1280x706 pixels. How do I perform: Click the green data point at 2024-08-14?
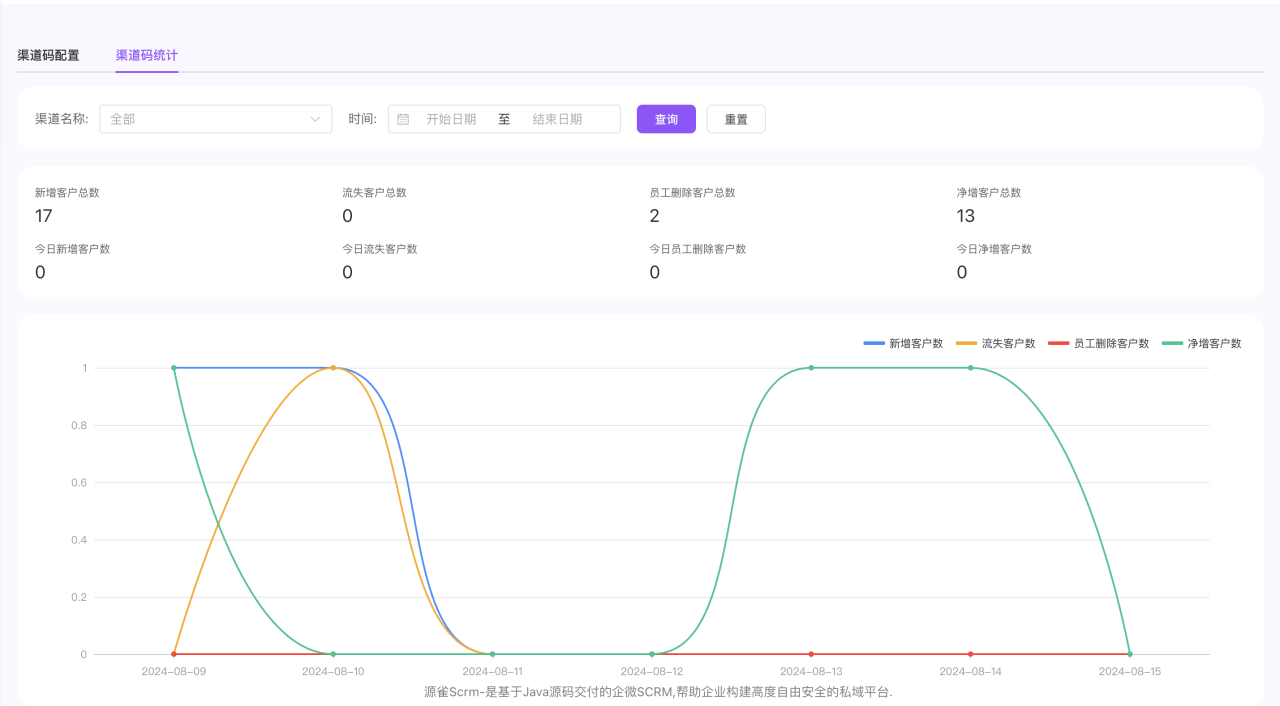click(x=970, y=368)
